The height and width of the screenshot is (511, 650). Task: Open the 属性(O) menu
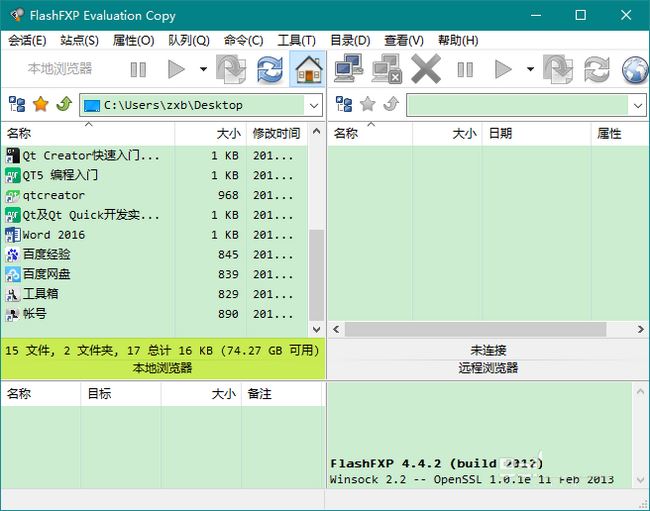coord(133,41)
